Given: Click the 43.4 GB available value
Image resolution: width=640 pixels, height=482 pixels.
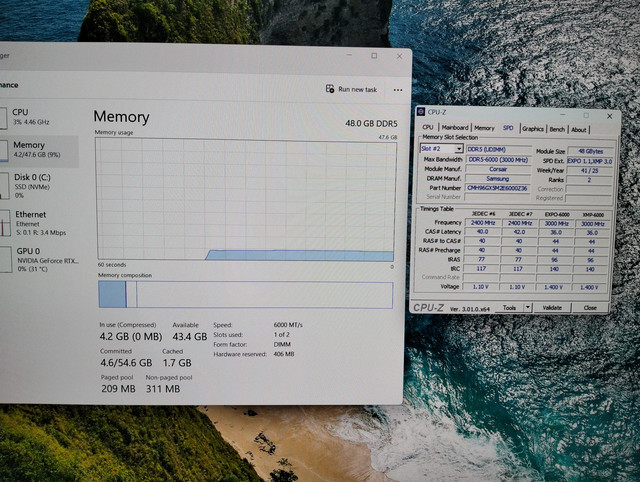Looking at the screenshot, I should (189, 337).
